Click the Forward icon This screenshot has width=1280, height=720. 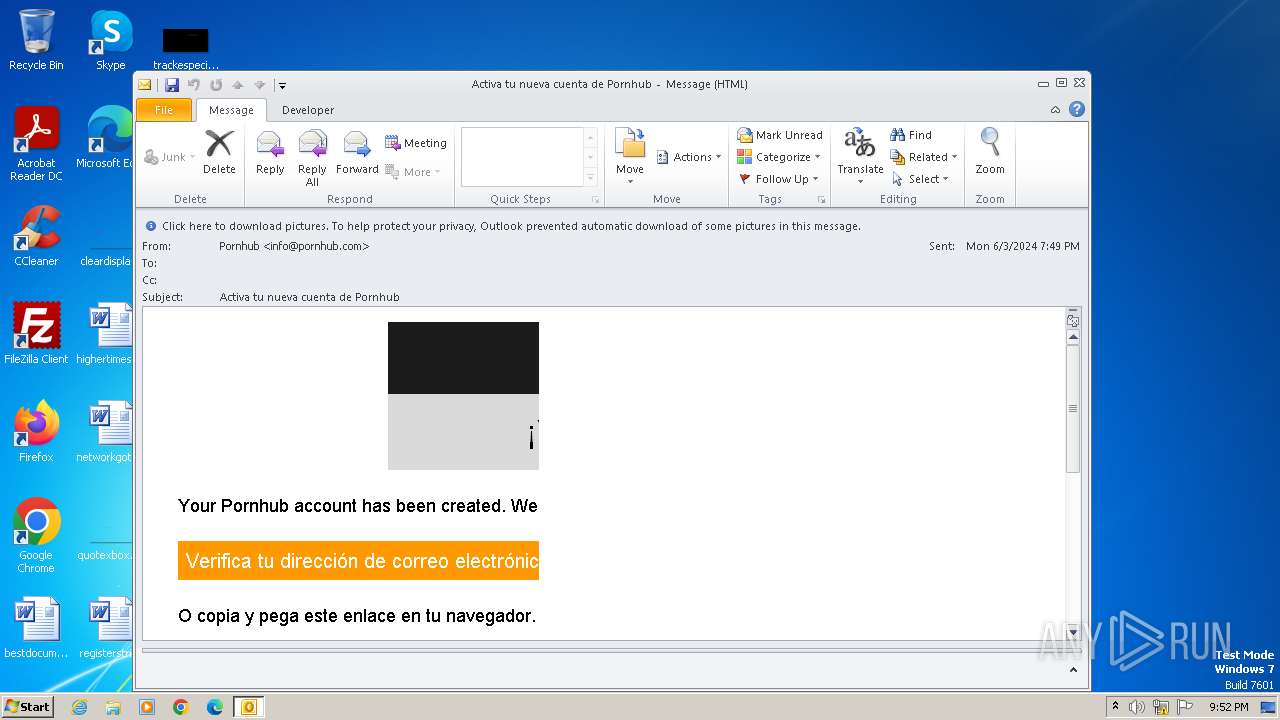click(x=357, y=152)
